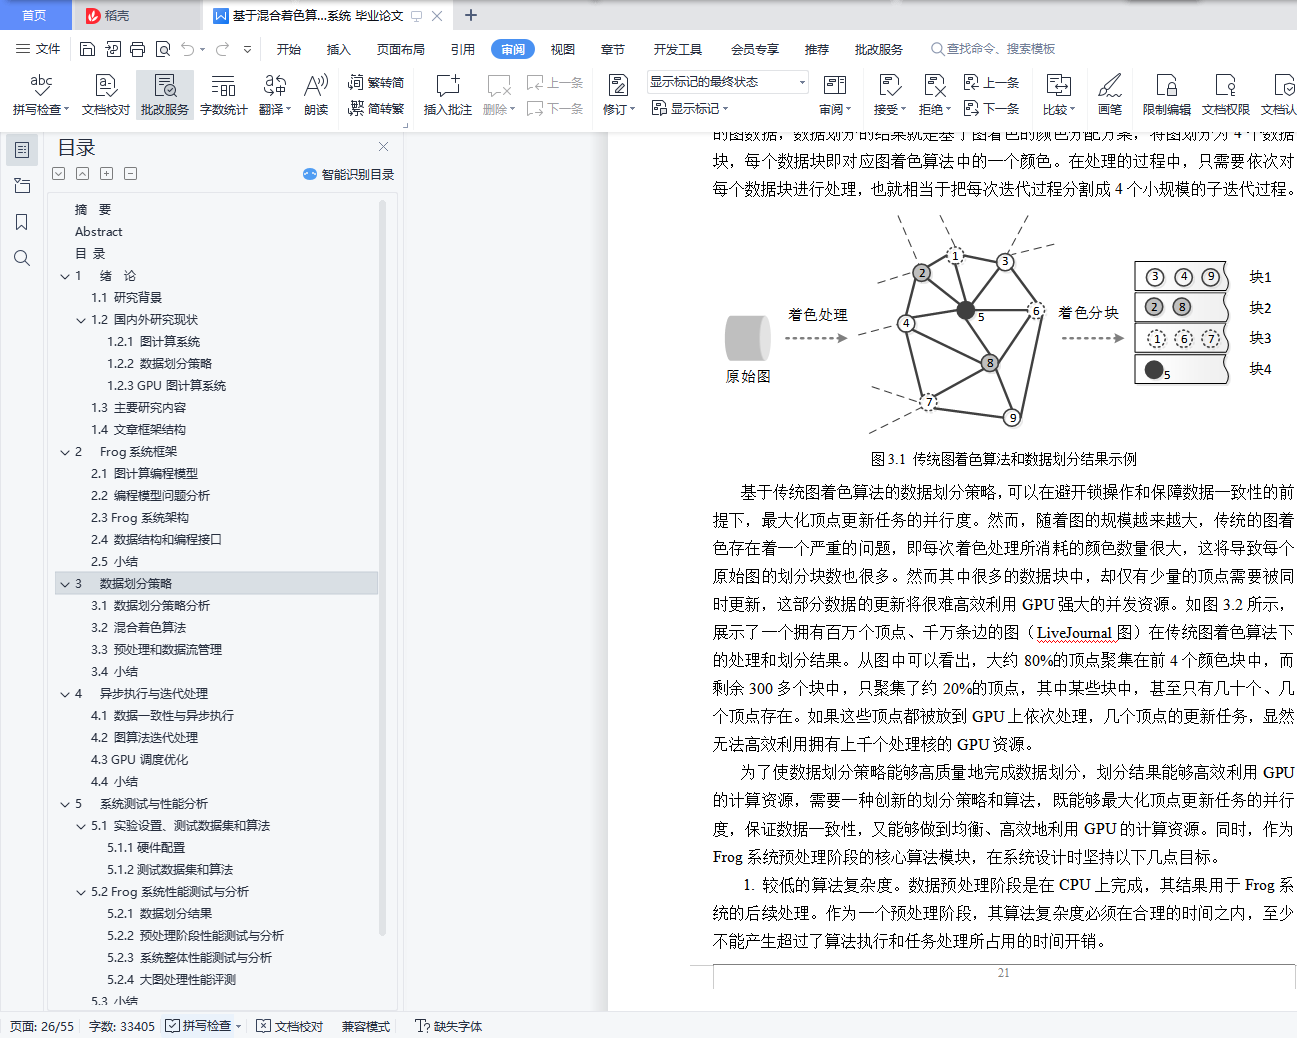The height and width of the screenshot is (1038, 1297).
Task: Click the Save icon in quick access toolbar
Action: point(87,49)
